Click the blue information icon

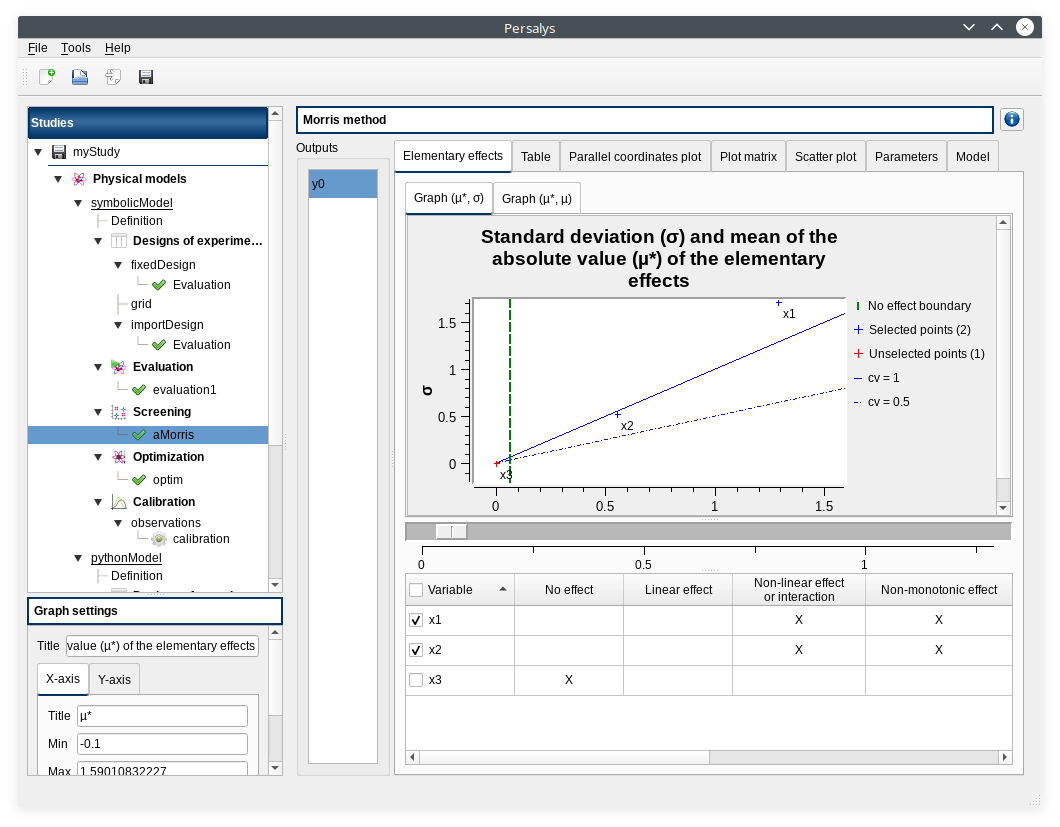click(1012, 120)
